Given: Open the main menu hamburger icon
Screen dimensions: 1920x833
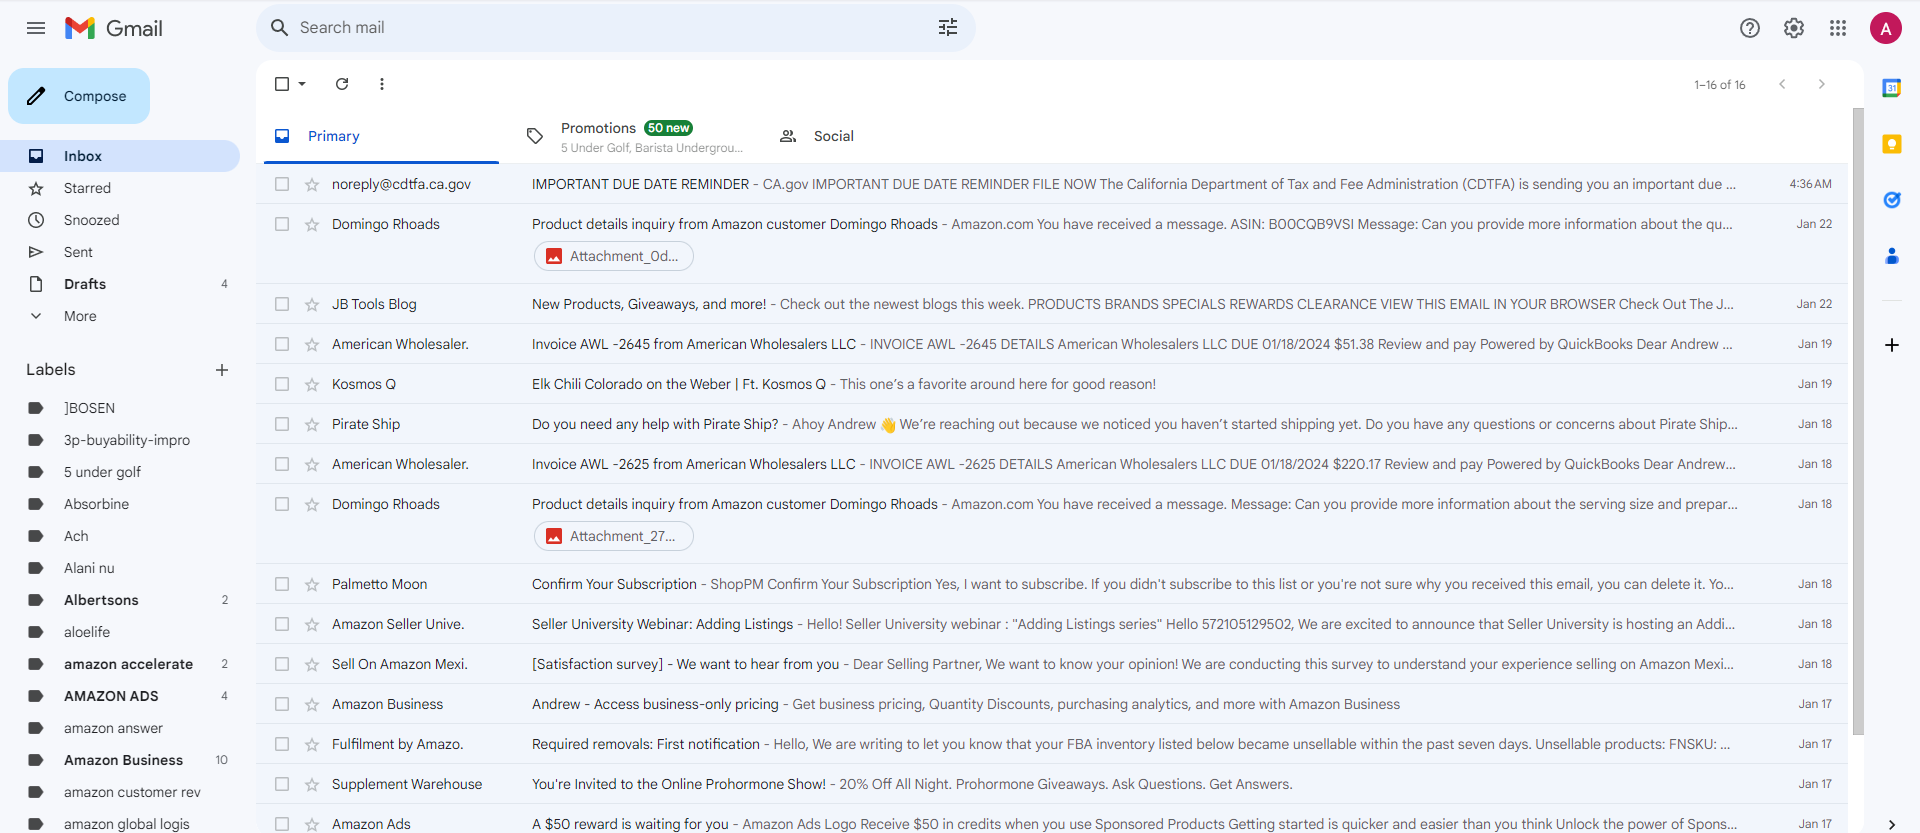Looking at the screenshot, I should tap(36, 28).
